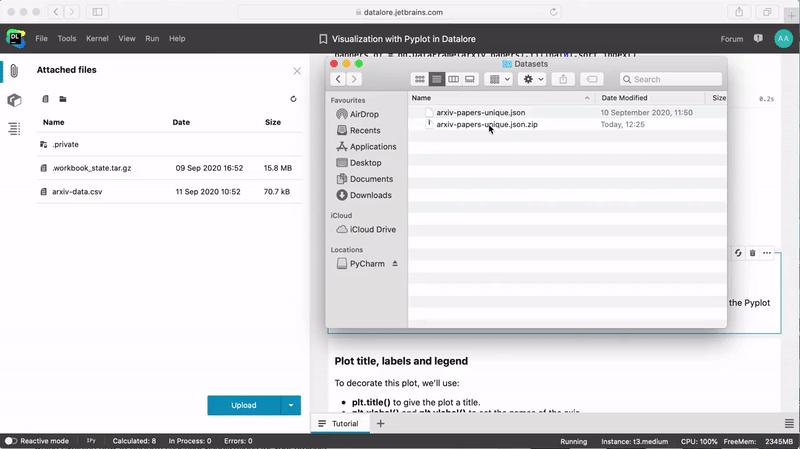Open sheets list menu at bottom right

tap(789, 423)
